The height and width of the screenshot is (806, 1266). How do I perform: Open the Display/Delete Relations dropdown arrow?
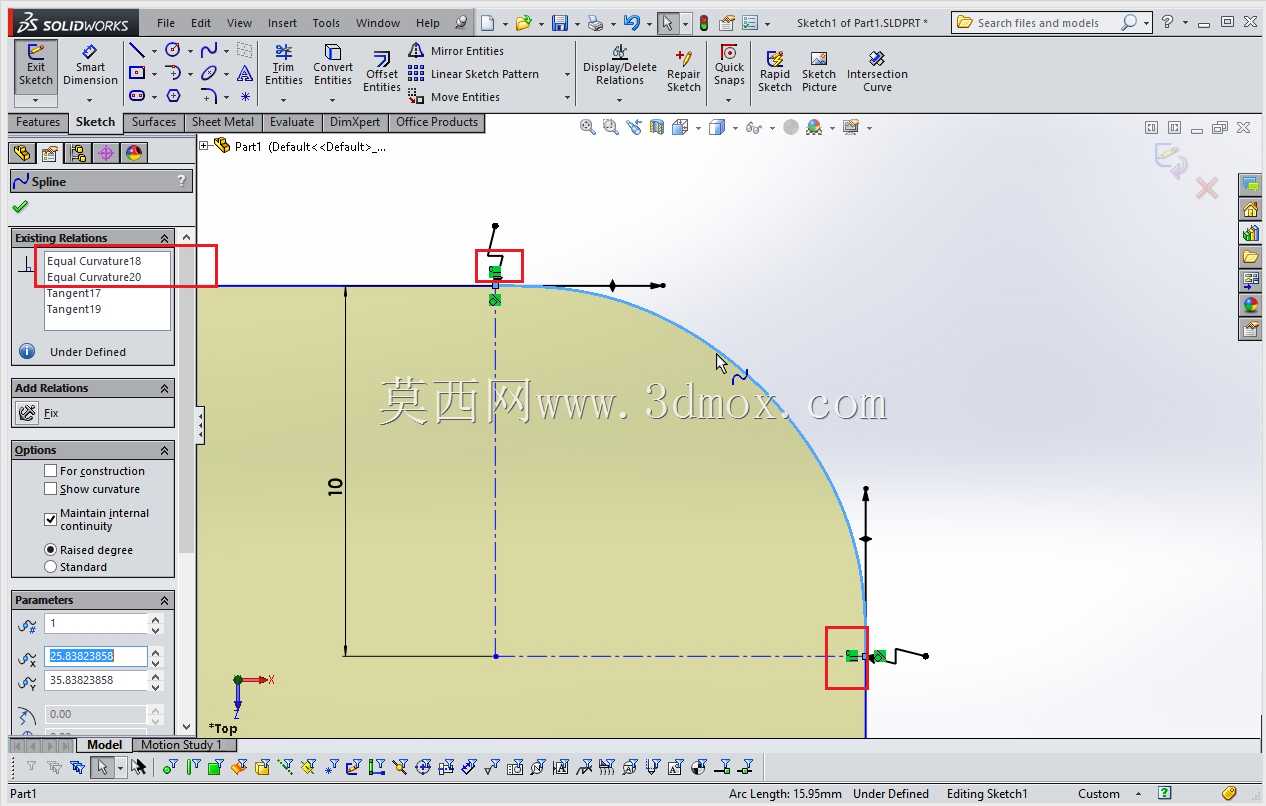tap(620, 100)
